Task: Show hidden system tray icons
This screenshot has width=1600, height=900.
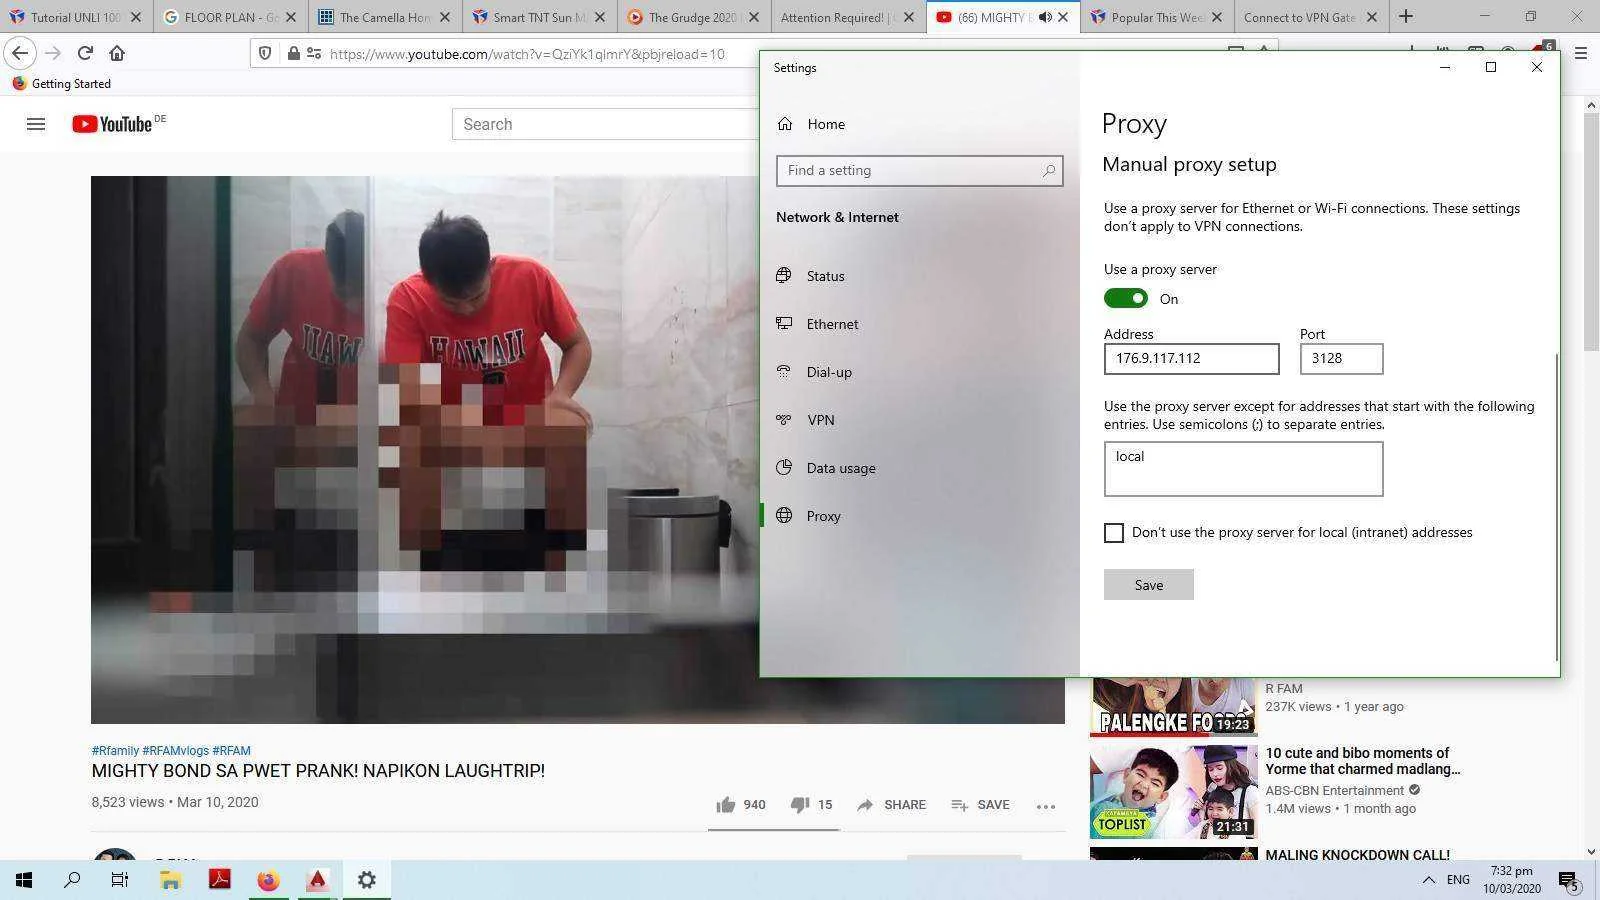Action: (1428, 880)
